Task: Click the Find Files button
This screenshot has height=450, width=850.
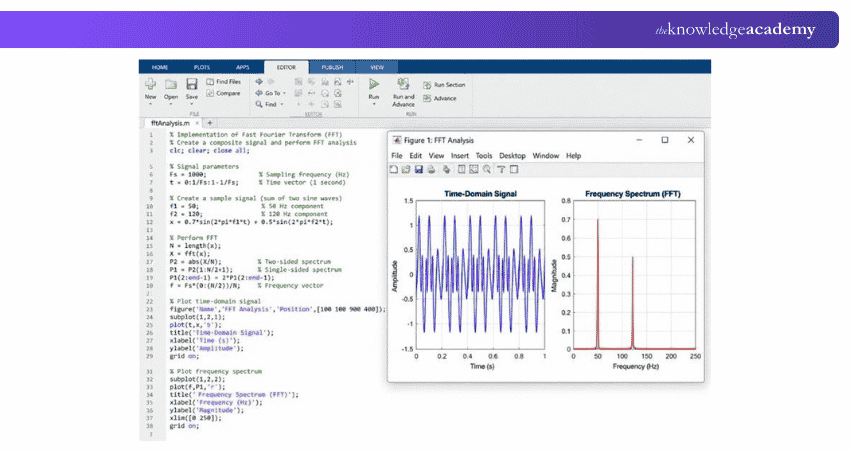Action: (x=223, y=82)
